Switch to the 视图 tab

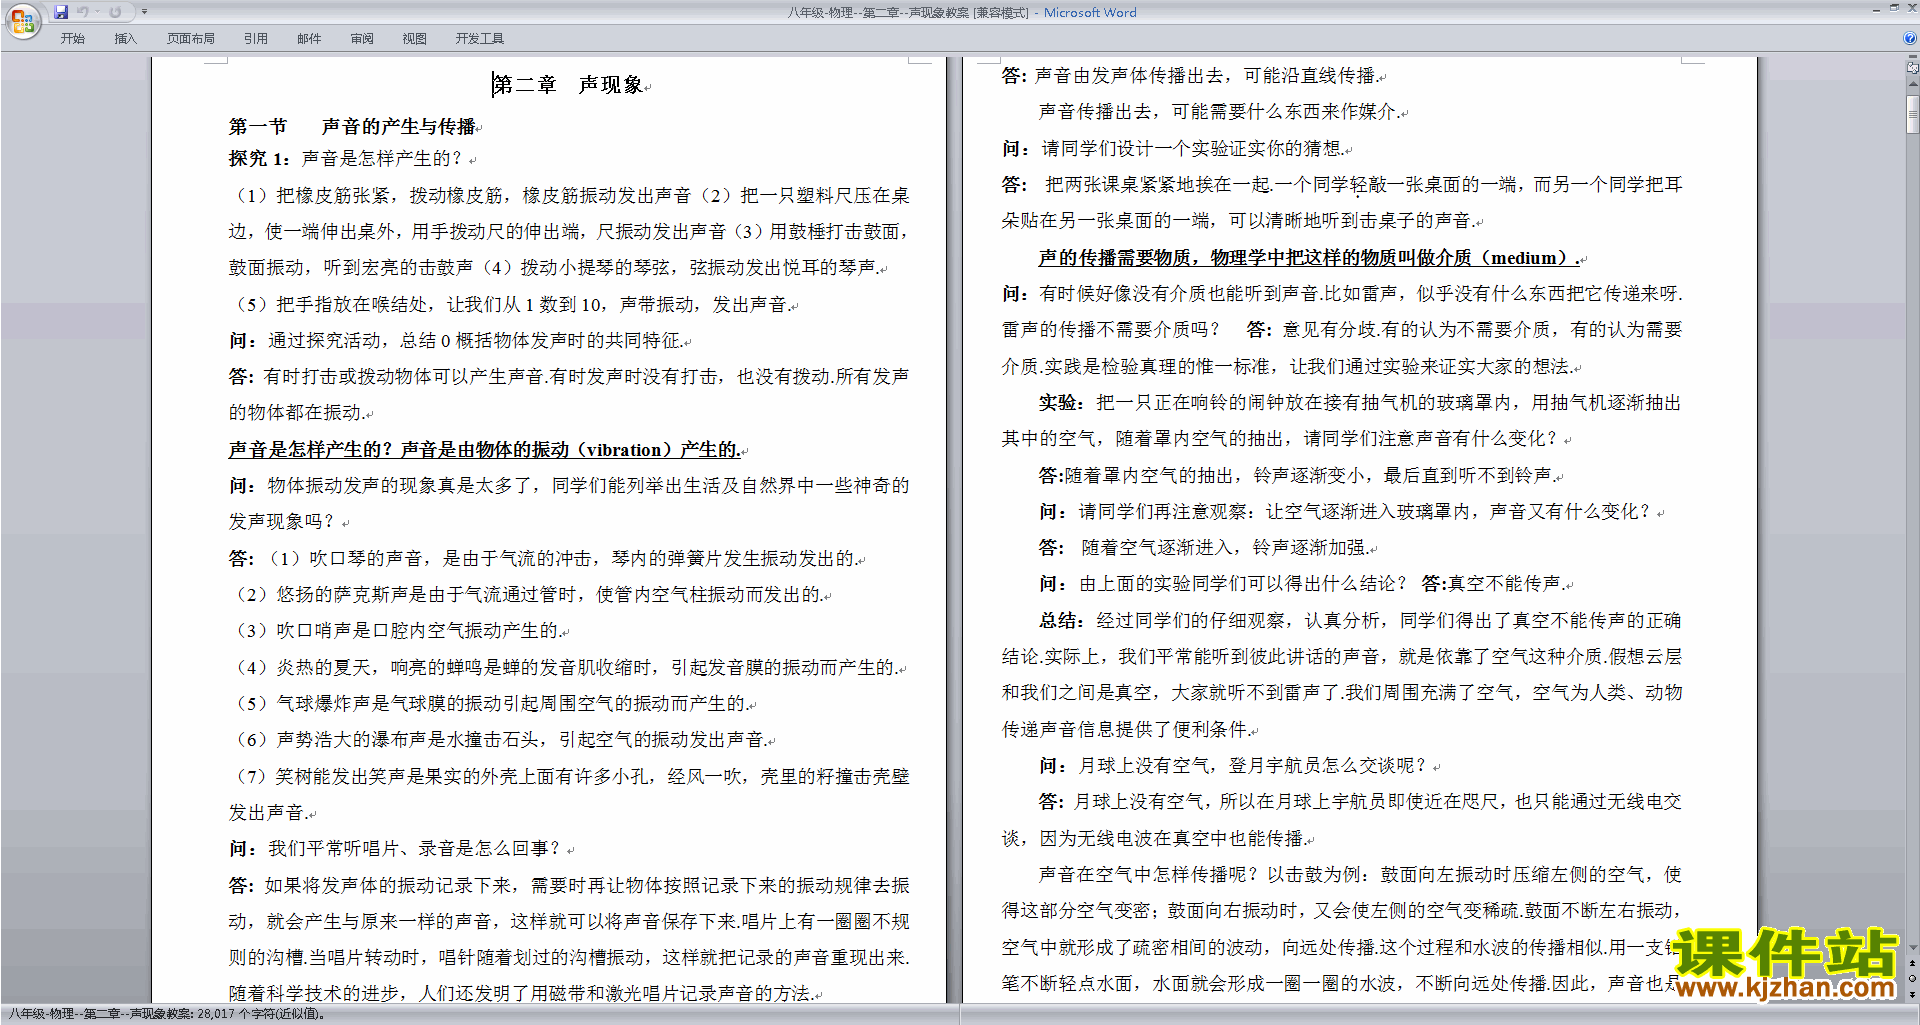414,38
